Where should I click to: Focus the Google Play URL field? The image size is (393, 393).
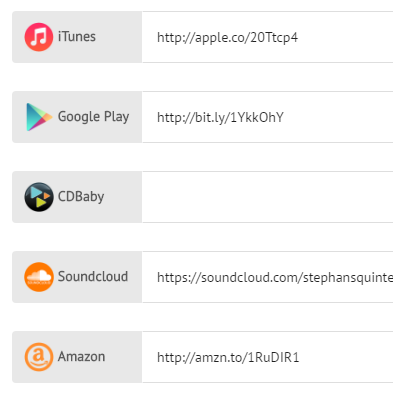(267, 117)
